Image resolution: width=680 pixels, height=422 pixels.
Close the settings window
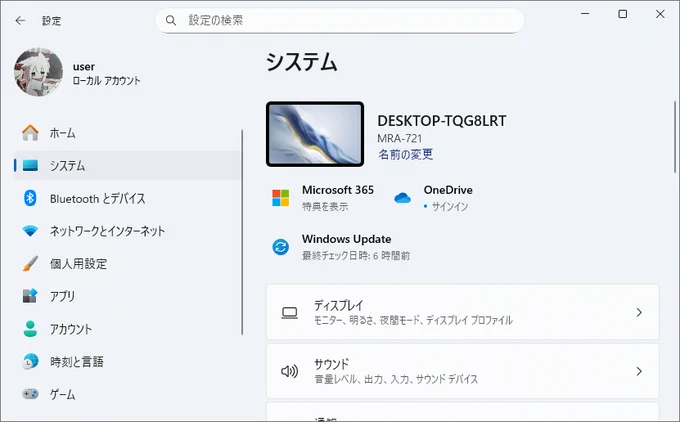click(660, 14)
